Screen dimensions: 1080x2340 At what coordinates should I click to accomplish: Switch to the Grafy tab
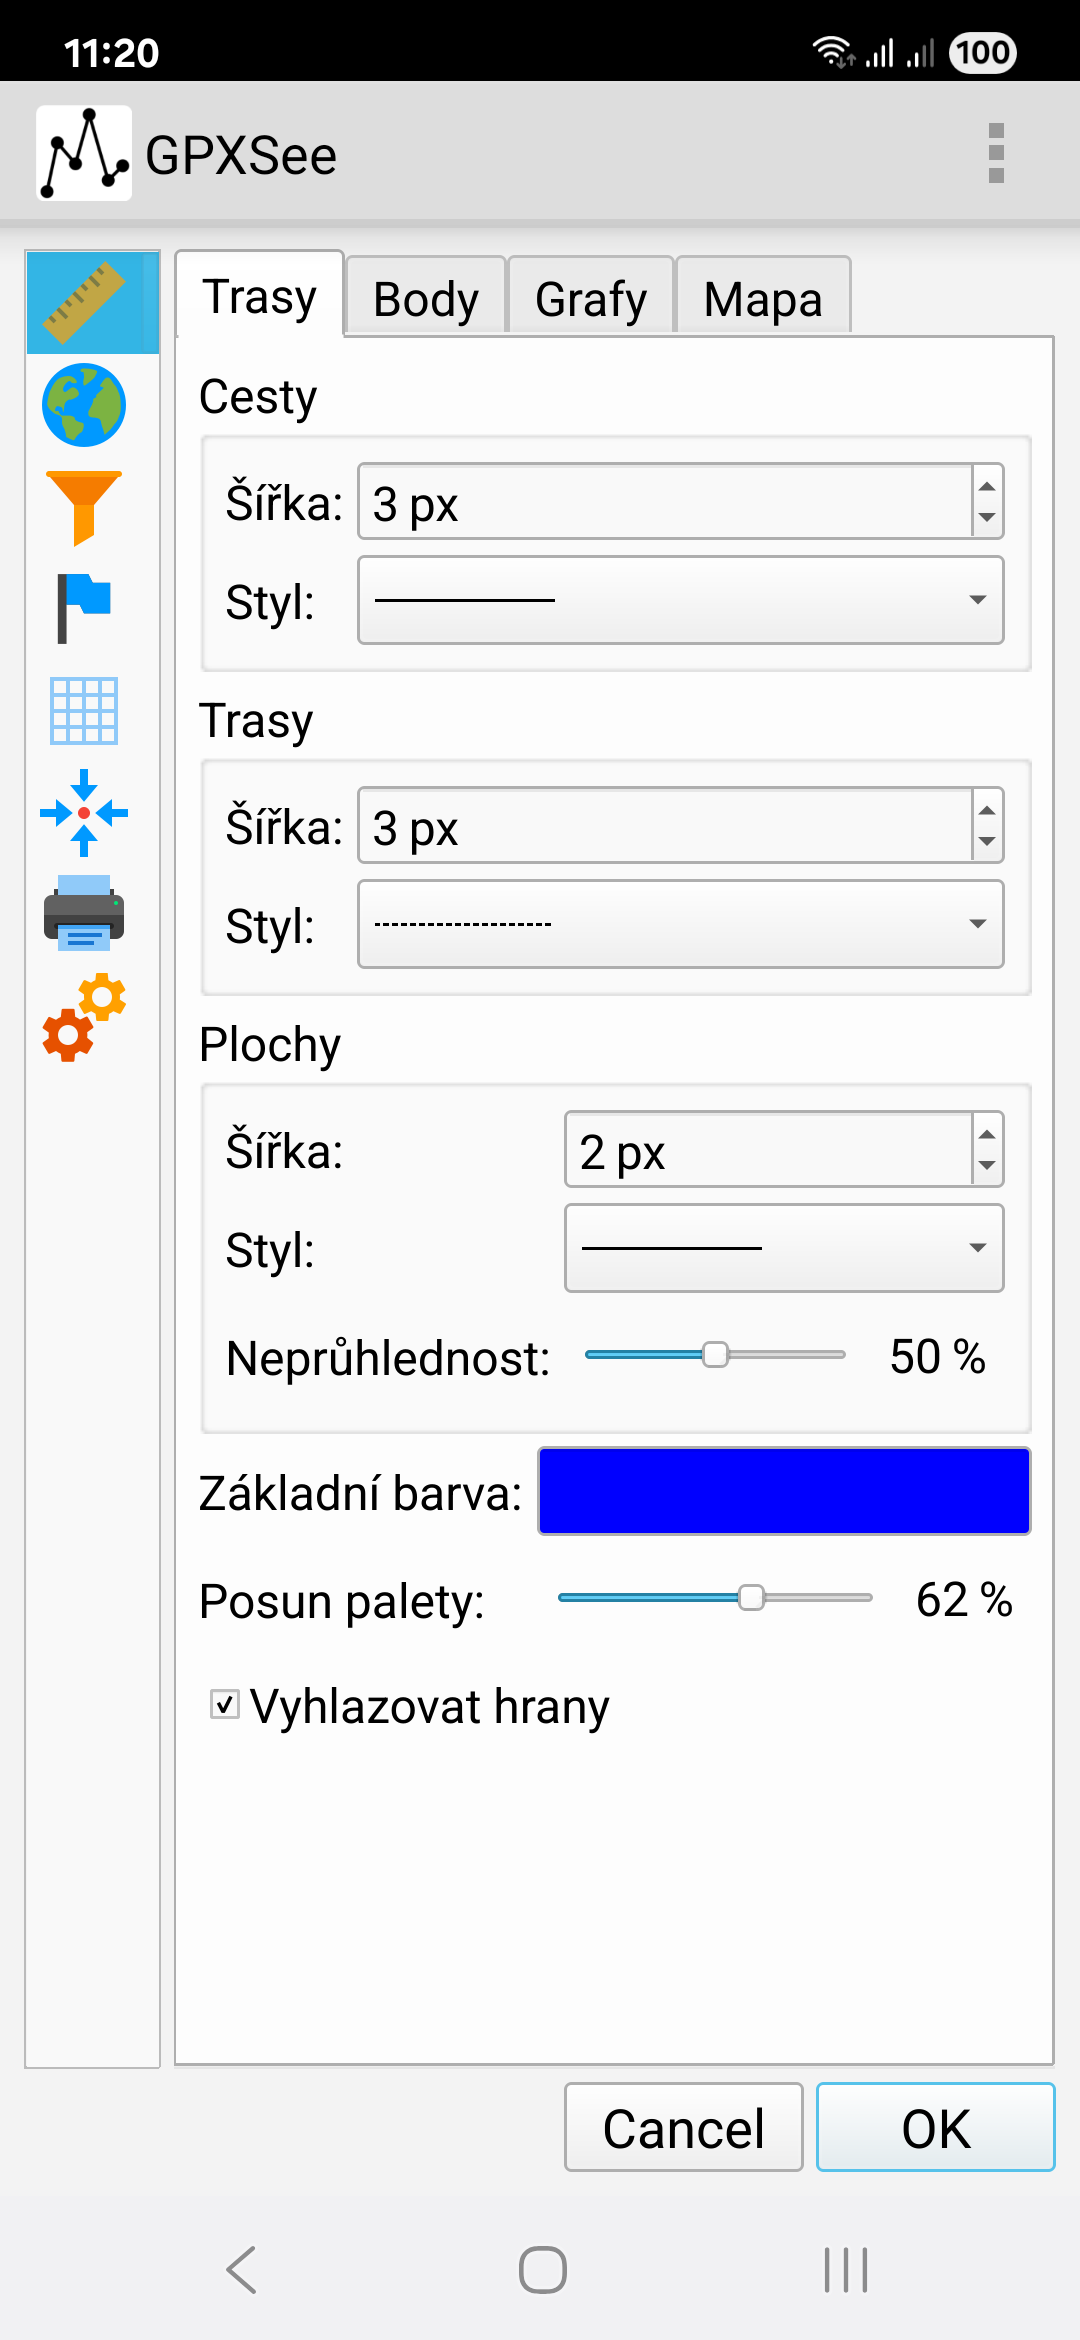591,297
